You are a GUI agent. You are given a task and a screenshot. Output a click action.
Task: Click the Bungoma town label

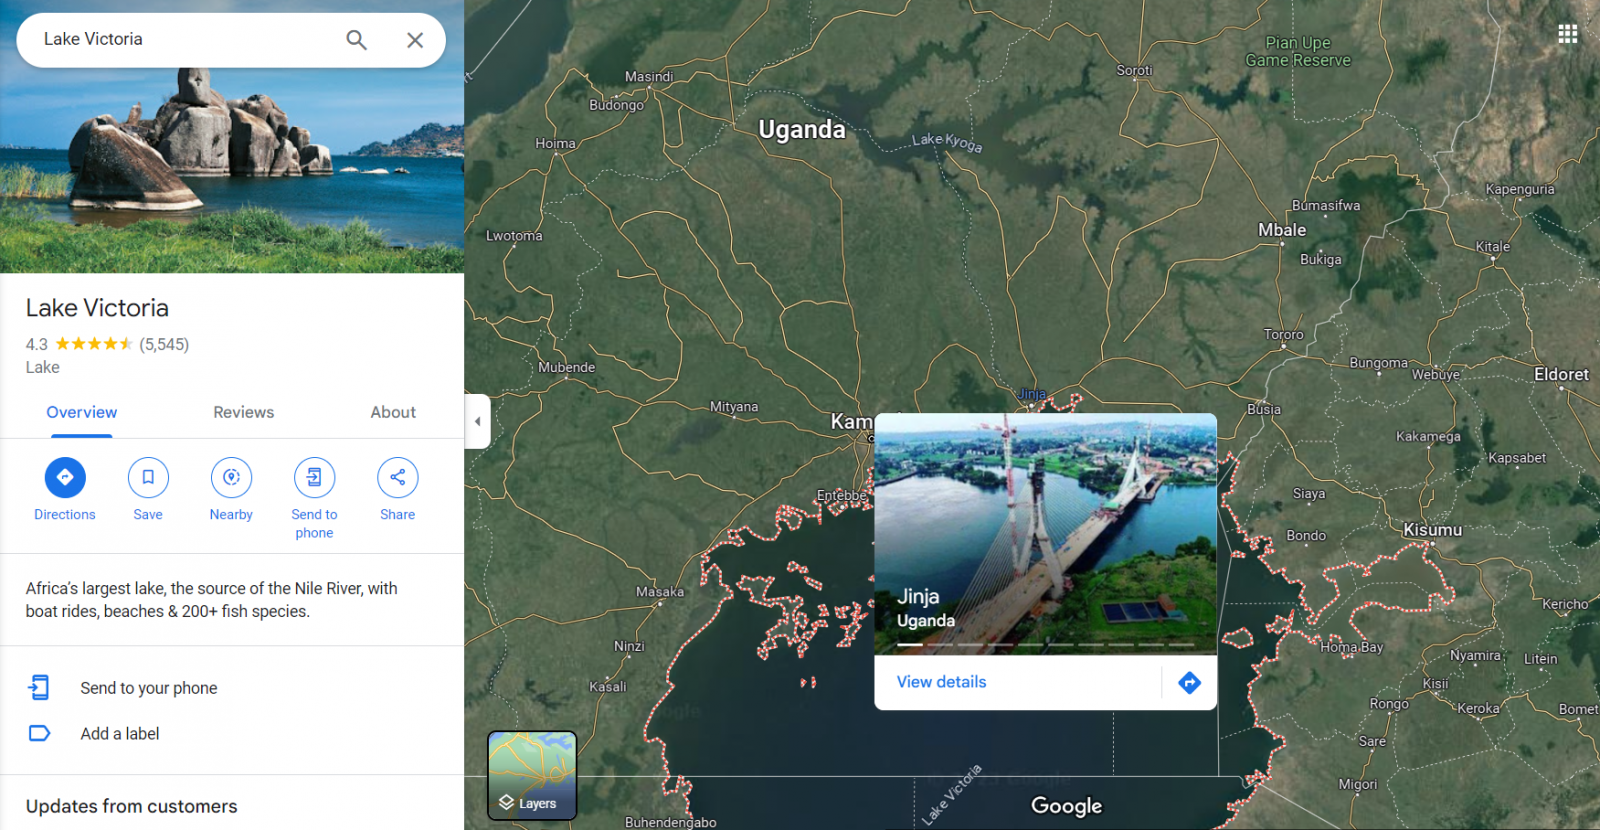1378,362
